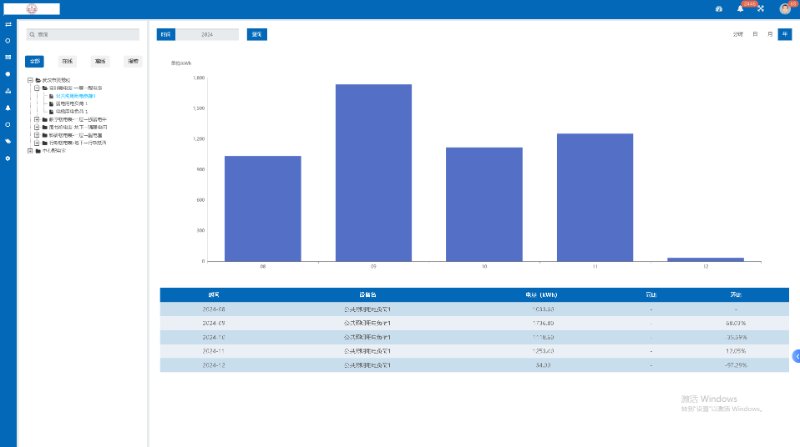Screen dimensions: 800x447
Task: Expand the last top-level tree folder
Action: point(30,150)
